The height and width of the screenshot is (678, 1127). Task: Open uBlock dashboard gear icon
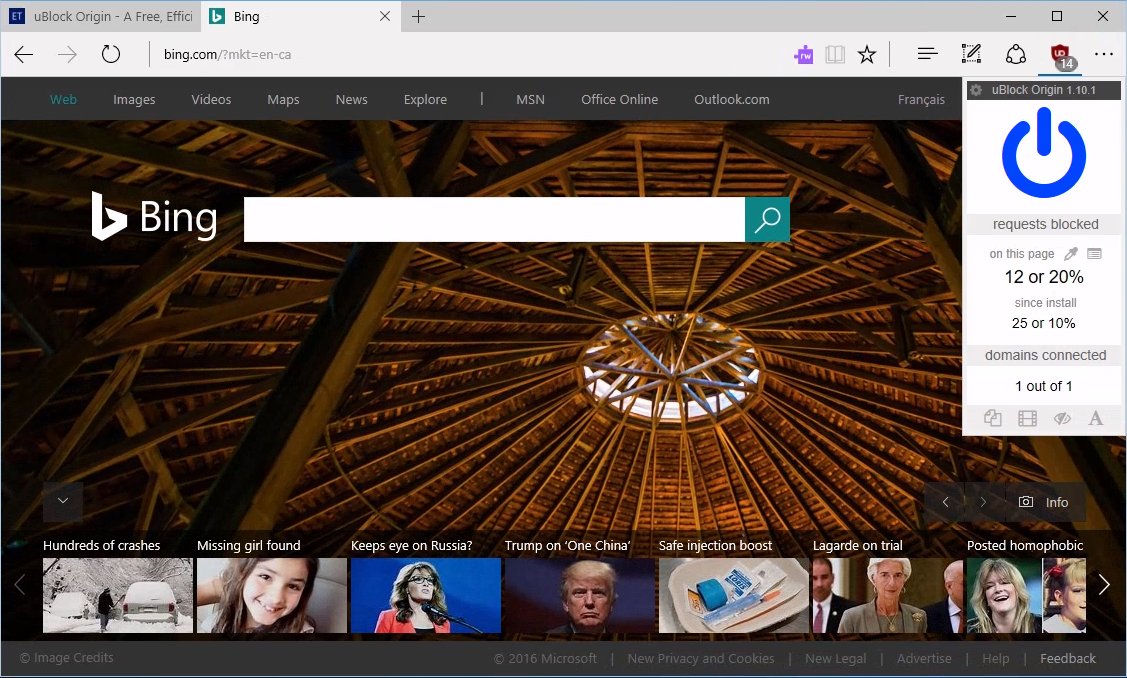(976, 91)
